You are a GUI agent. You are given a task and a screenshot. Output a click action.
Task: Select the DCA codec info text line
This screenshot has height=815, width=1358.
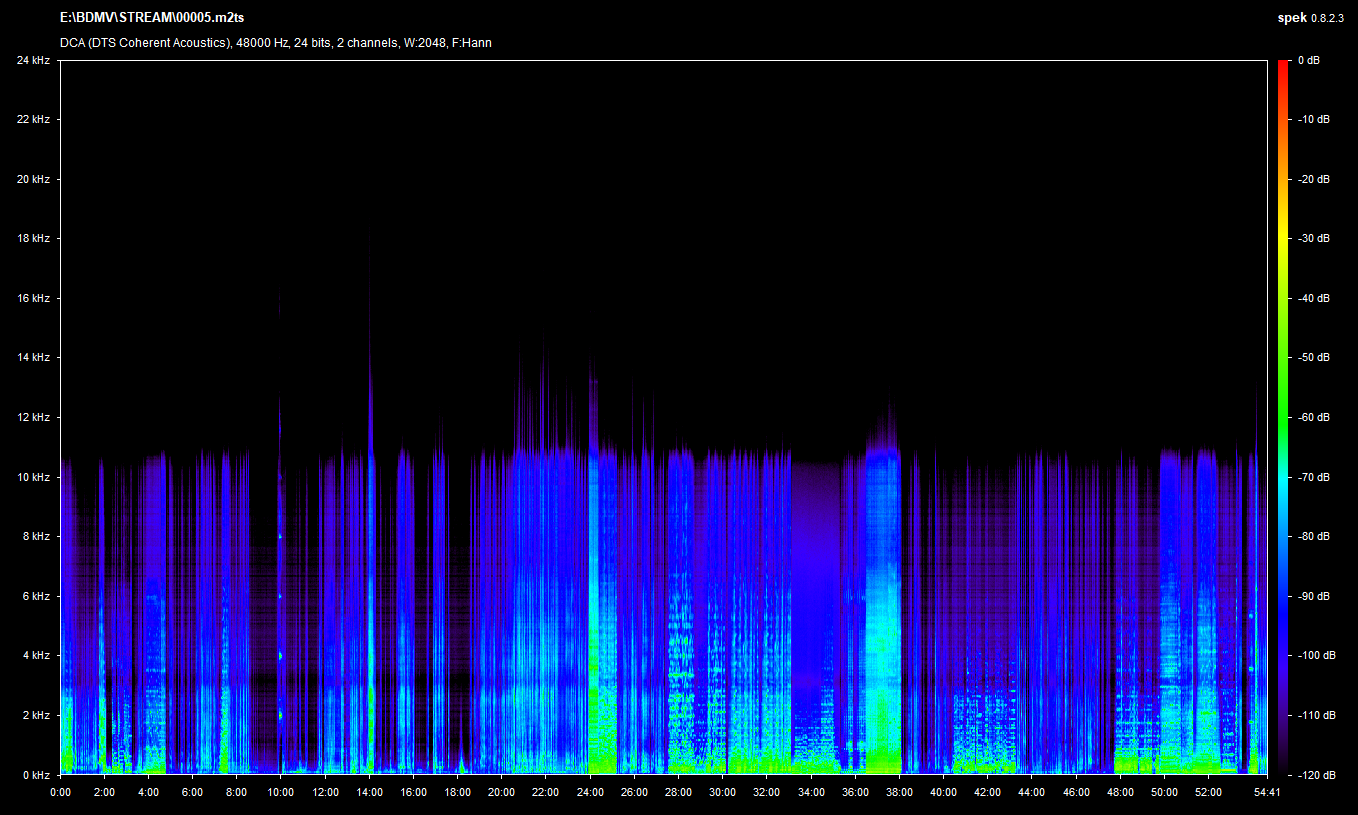tap(275, 43)
